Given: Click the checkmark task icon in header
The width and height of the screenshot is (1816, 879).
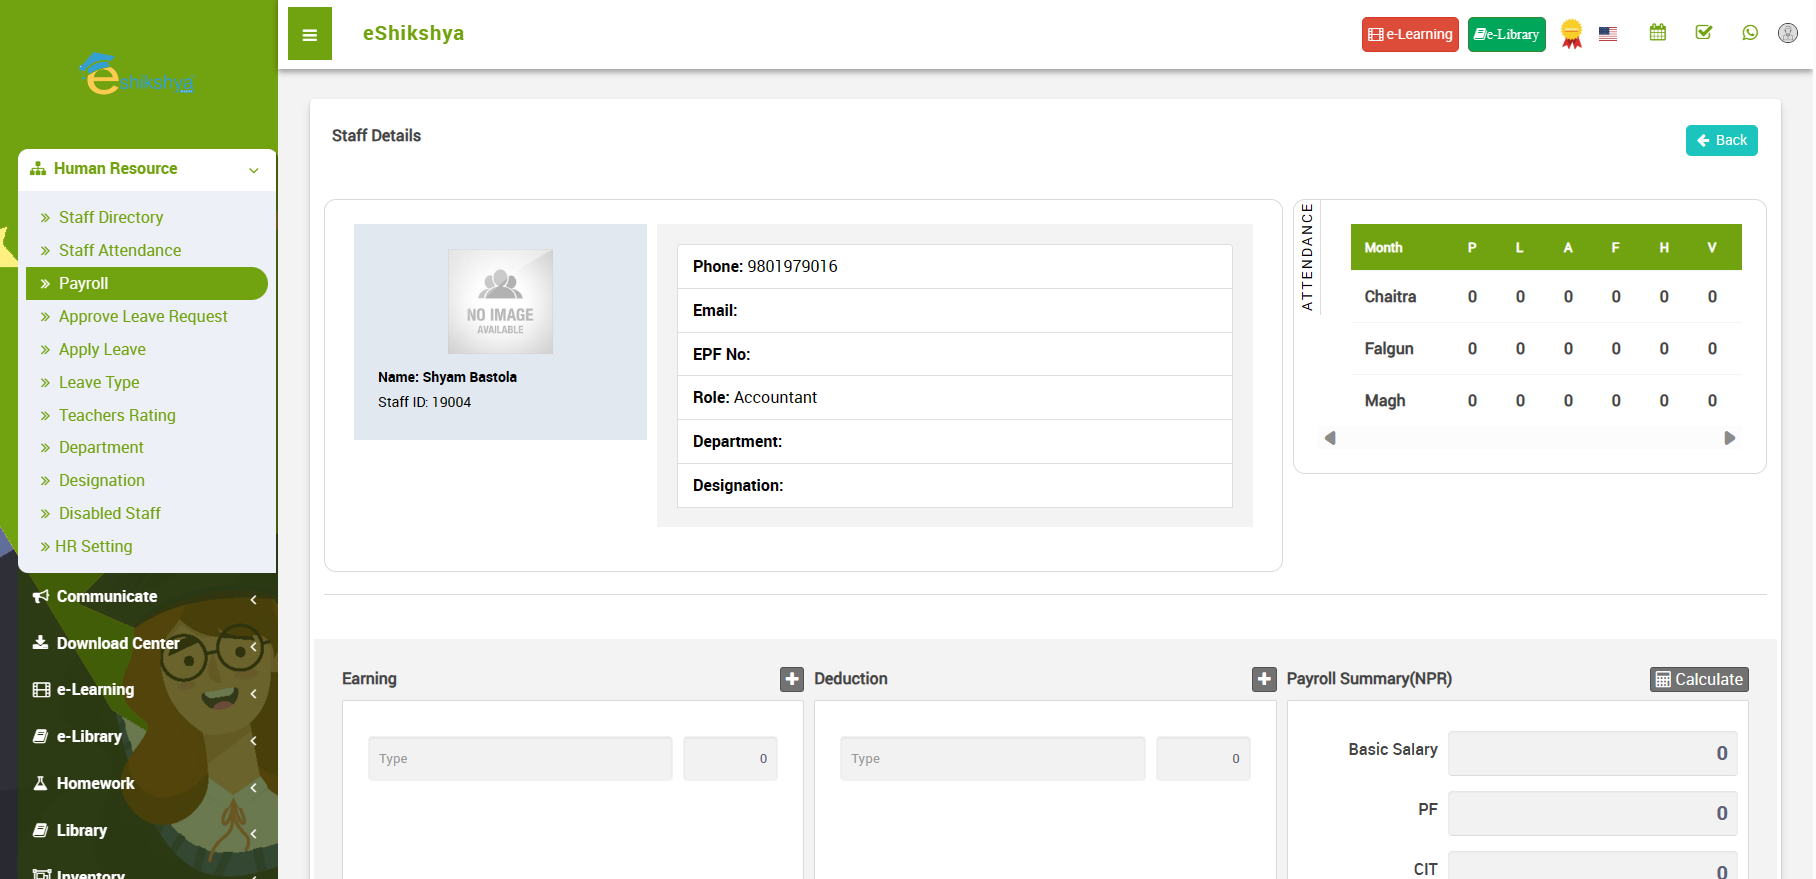Looking at the screenshot, I should pos(1703,33).
